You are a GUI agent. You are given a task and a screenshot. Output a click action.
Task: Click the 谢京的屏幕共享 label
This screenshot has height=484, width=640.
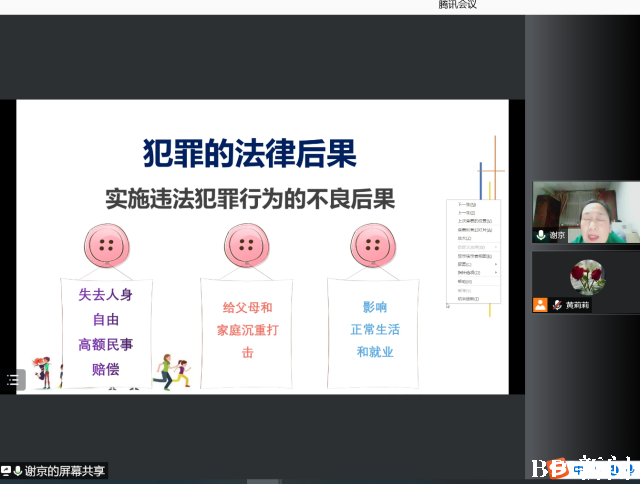pos(65,470)
